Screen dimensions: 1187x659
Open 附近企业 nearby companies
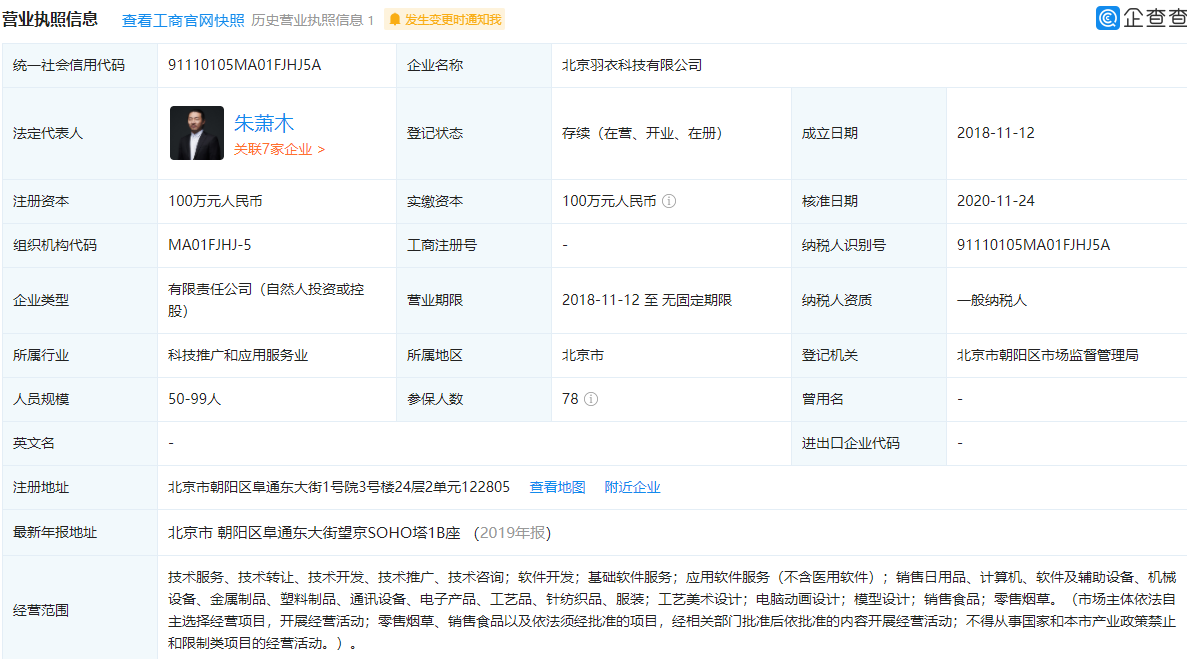point(632,487)
